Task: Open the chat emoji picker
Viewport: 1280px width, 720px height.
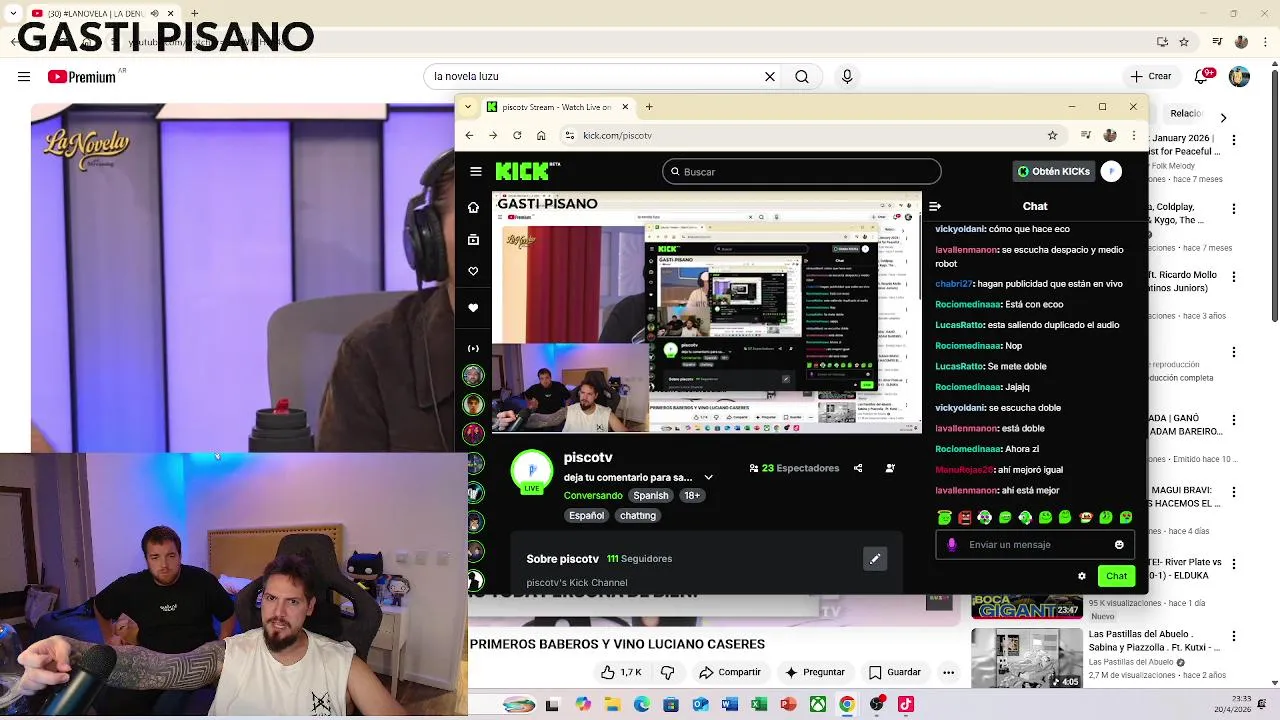Action: (x=1119, y=545)
